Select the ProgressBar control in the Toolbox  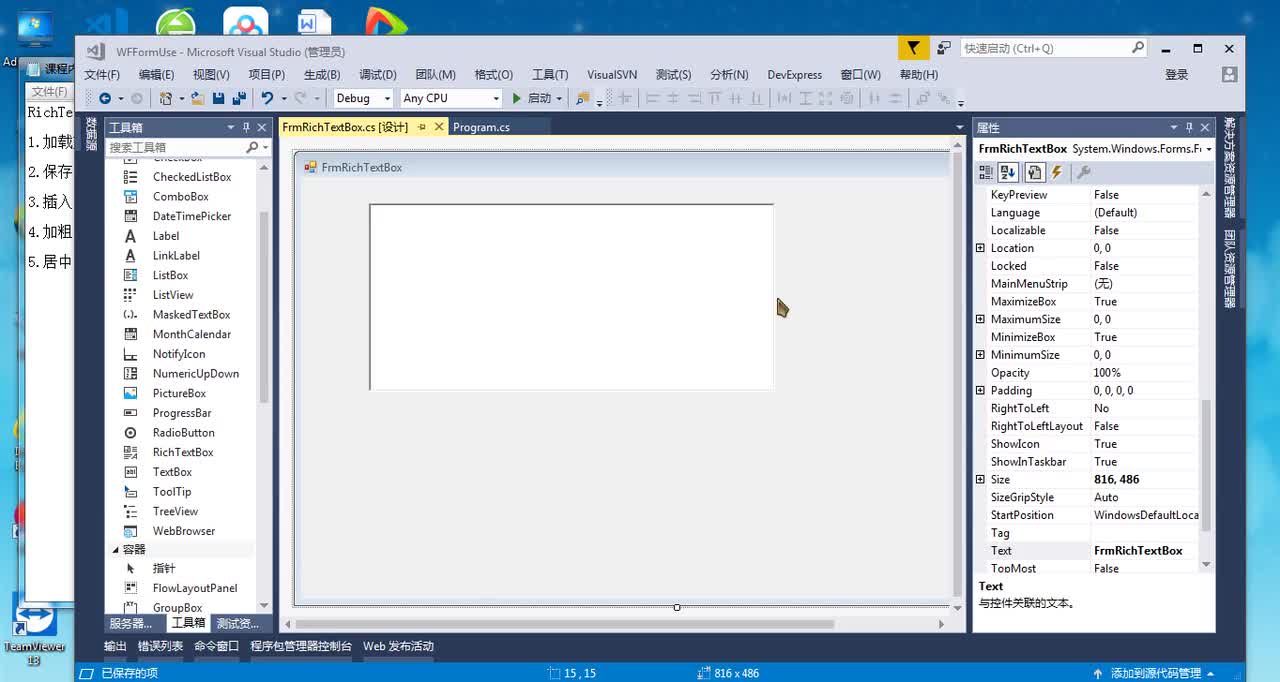[x=182, y=413]
